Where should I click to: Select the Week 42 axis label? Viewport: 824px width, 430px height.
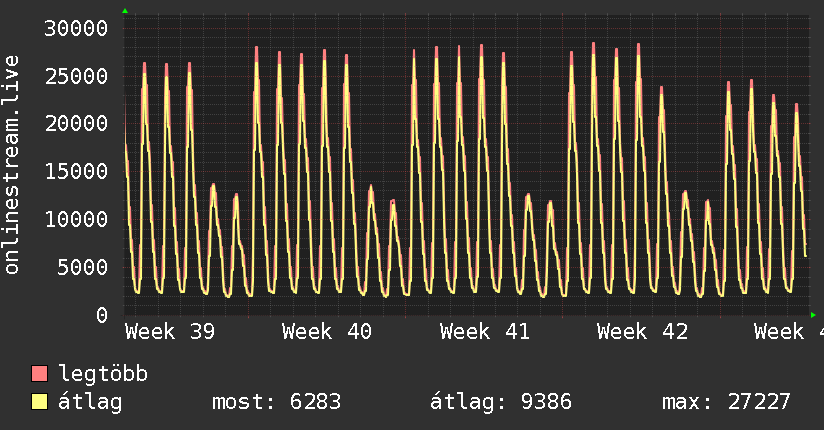click(x=642, y=332)
